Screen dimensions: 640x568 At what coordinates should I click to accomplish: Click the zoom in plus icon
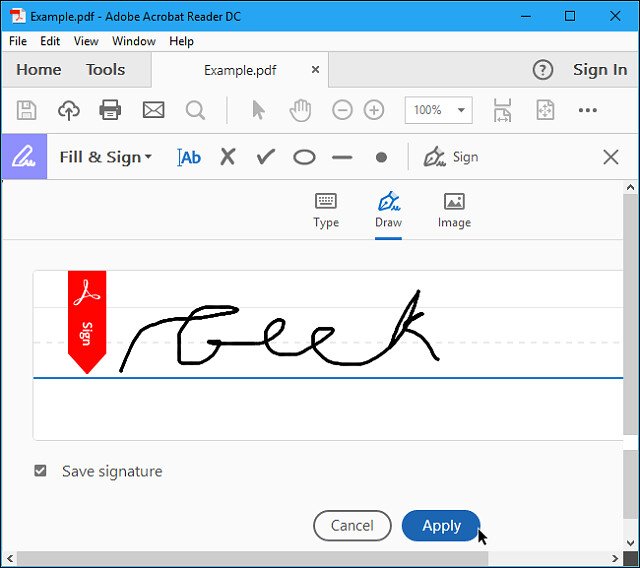374,110
